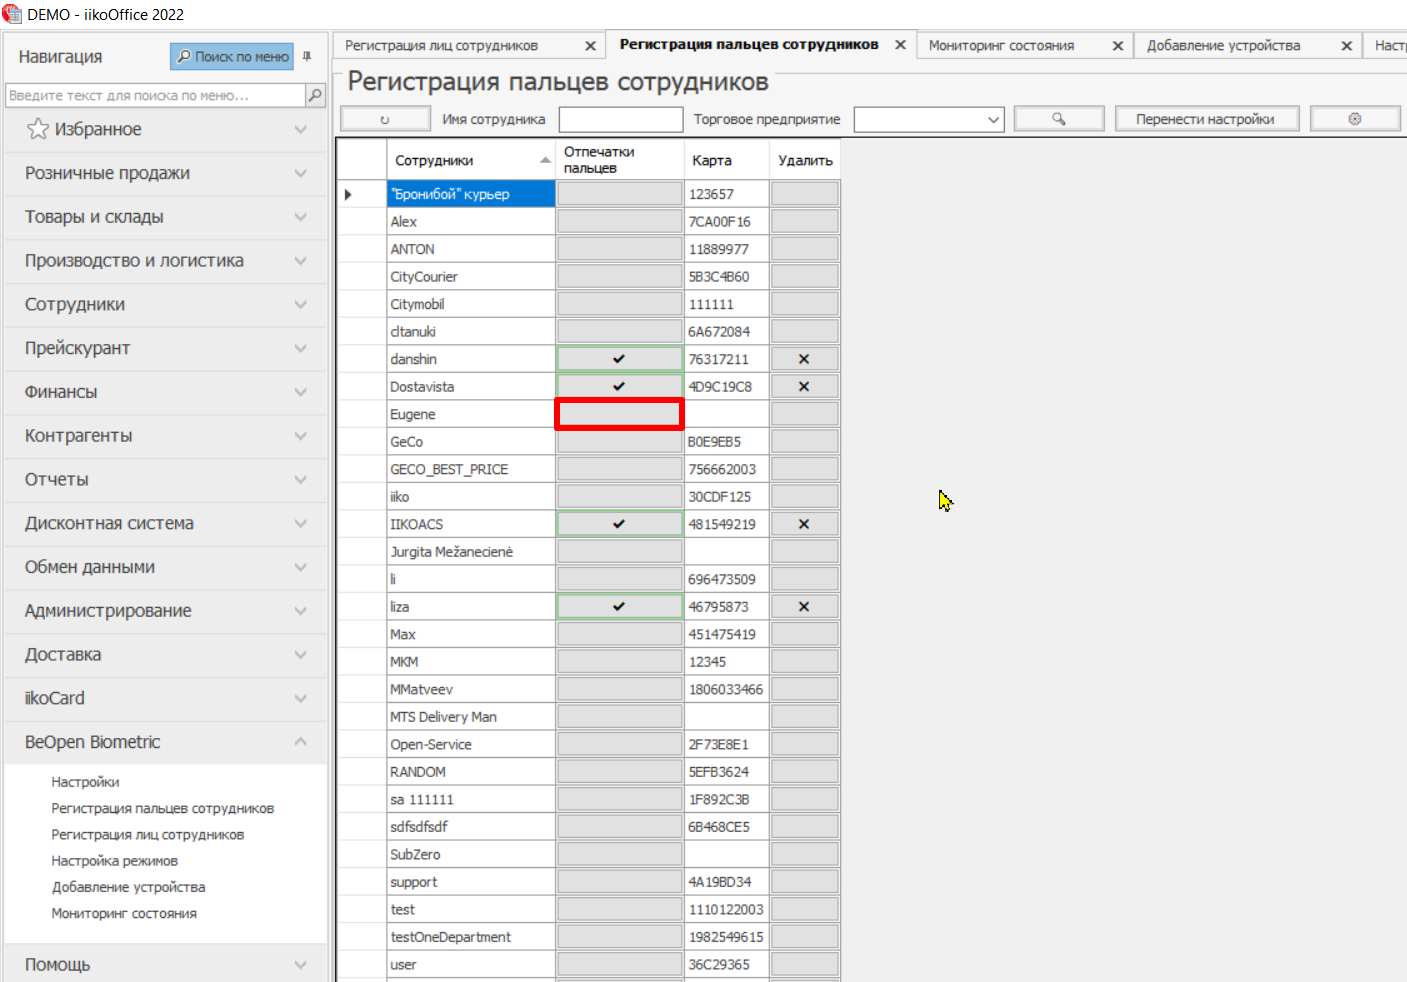Click the fingerprint cell for Max
The height and width of the screenshot is (982, 1407).
tap(619, 634)
